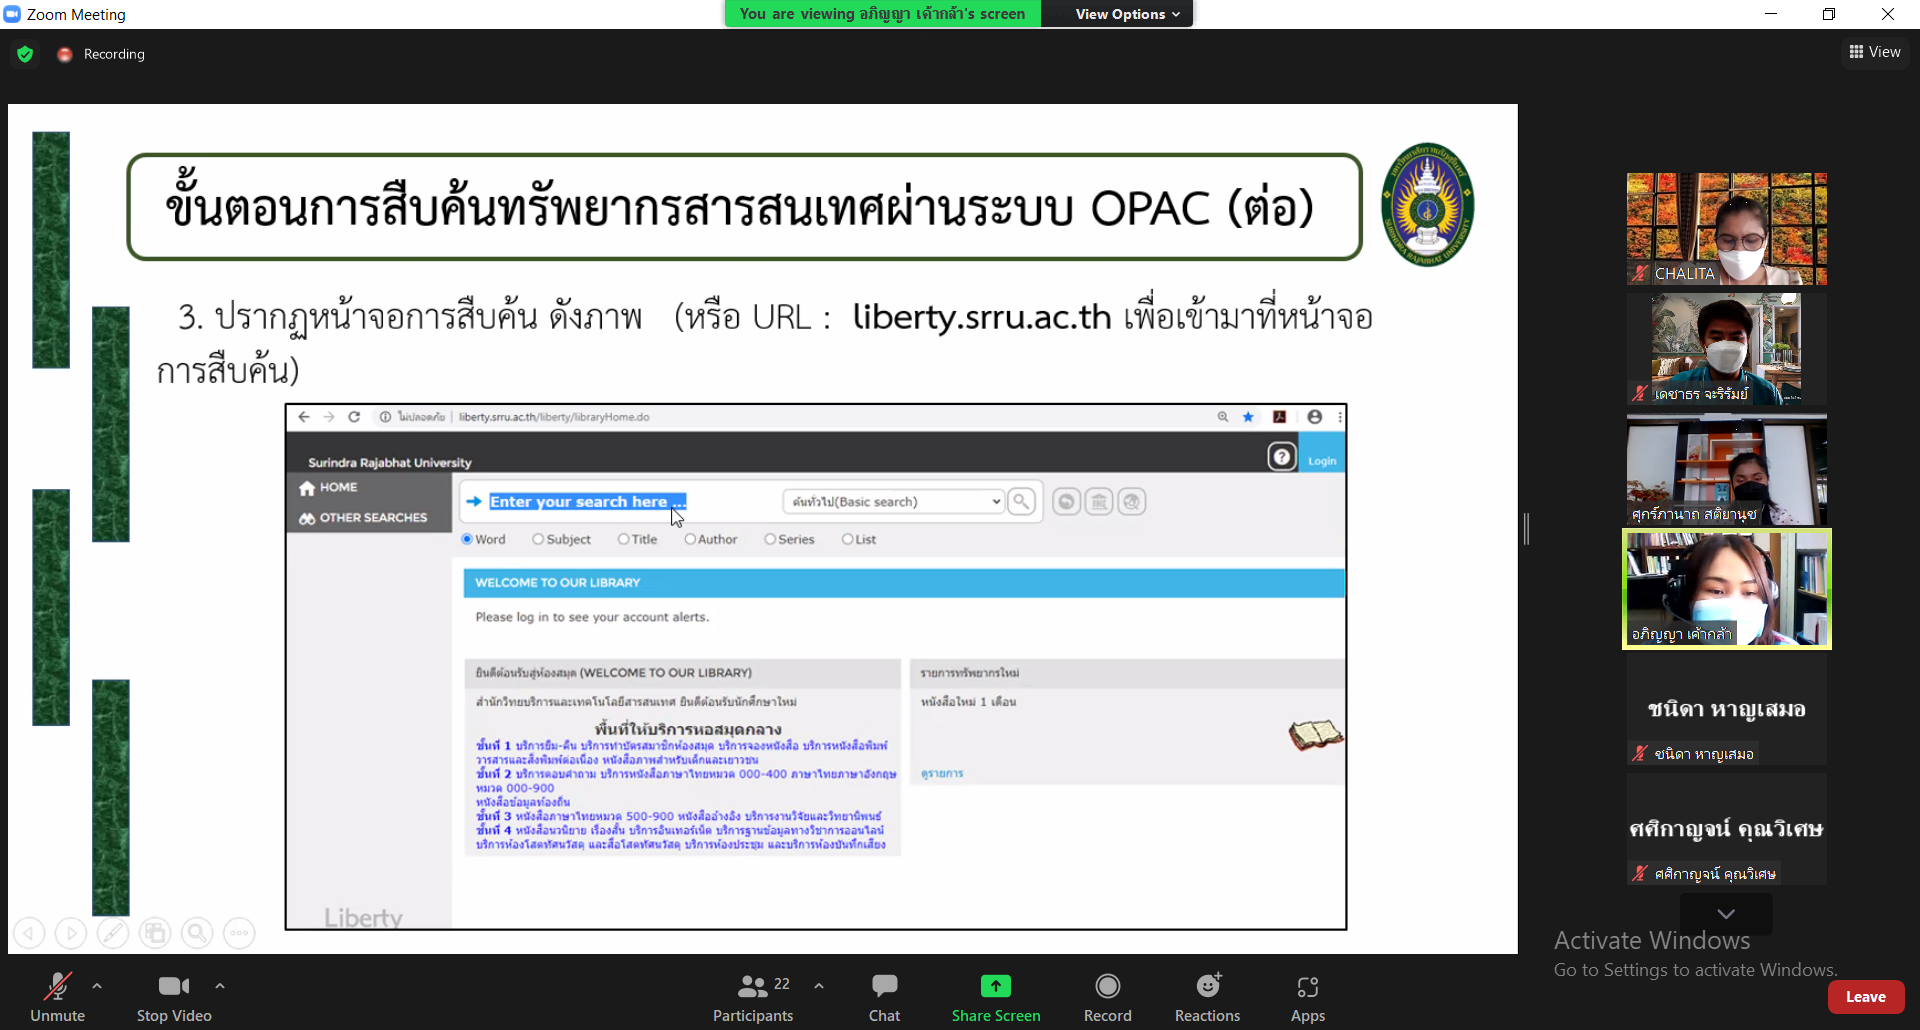Click the encryption shield icon

(x=26, y=54)
